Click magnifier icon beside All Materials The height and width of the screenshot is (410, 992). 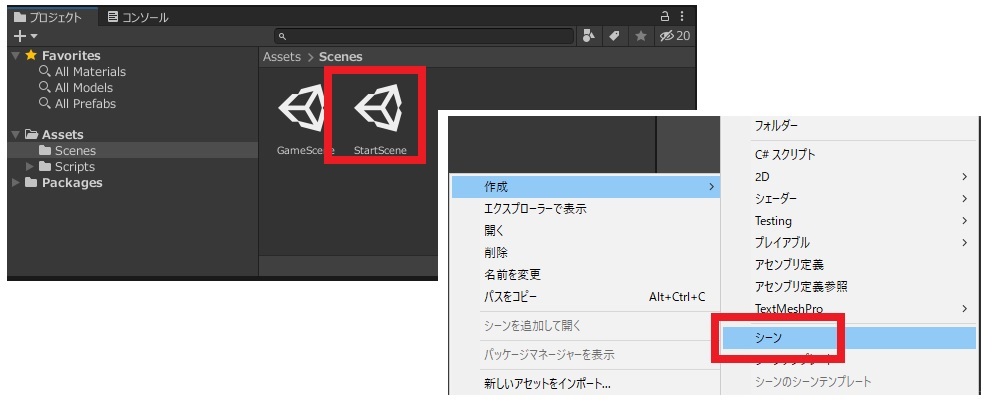(45, 71)
